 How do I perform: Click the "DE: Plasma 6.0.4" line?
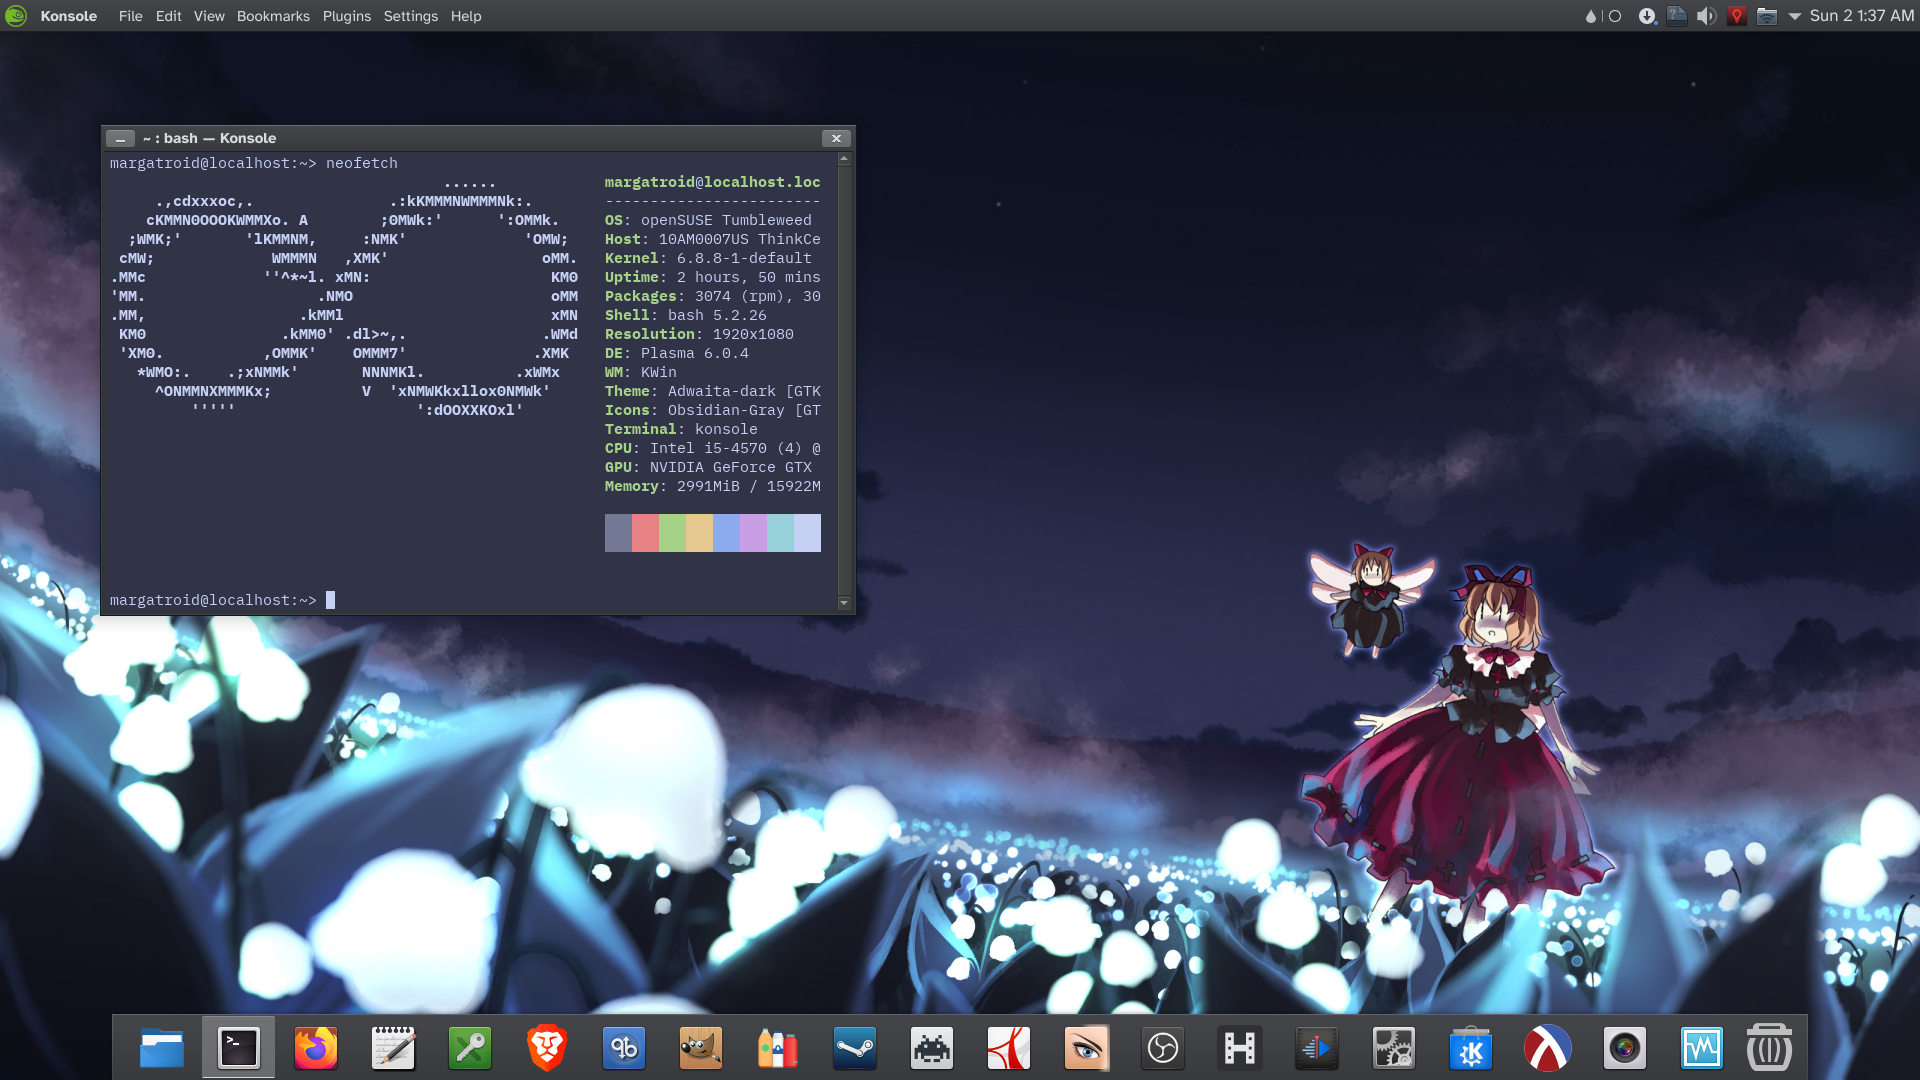[677, 353]
